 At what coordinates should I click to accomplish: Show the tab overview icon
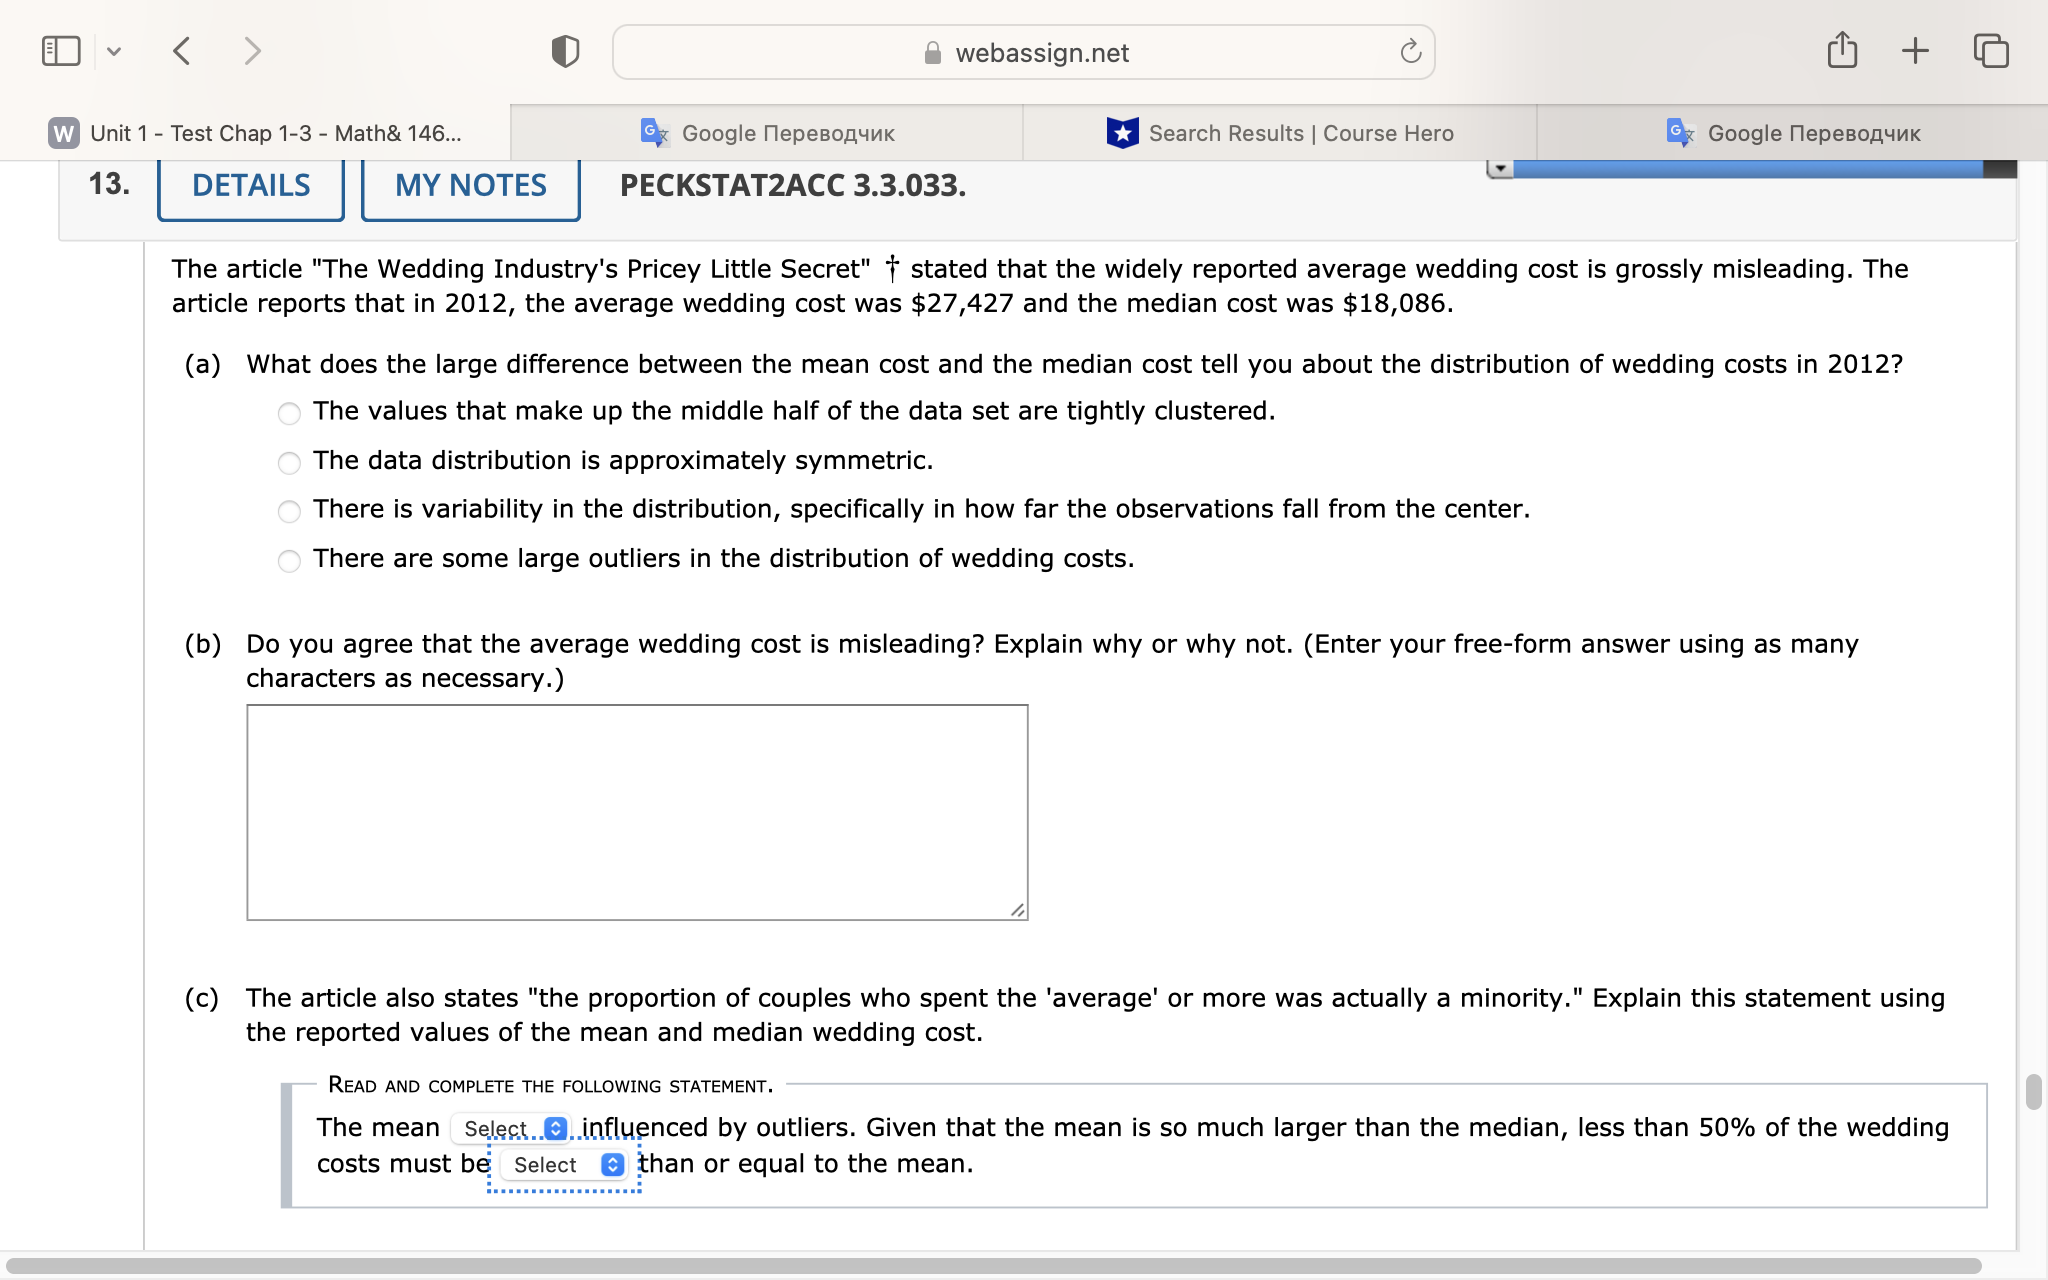click(x=1990, y=50)
